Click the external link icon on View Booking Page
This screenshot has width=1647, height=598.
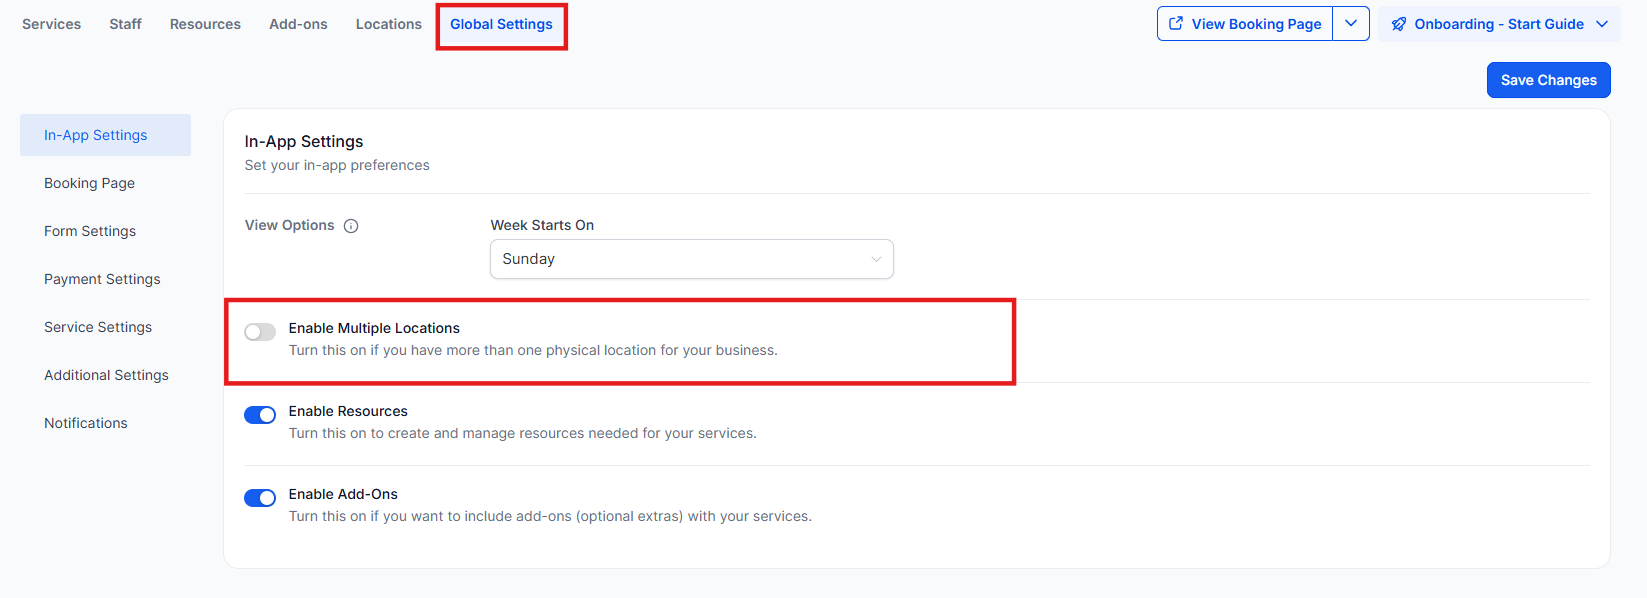(x=1176, y=24)
